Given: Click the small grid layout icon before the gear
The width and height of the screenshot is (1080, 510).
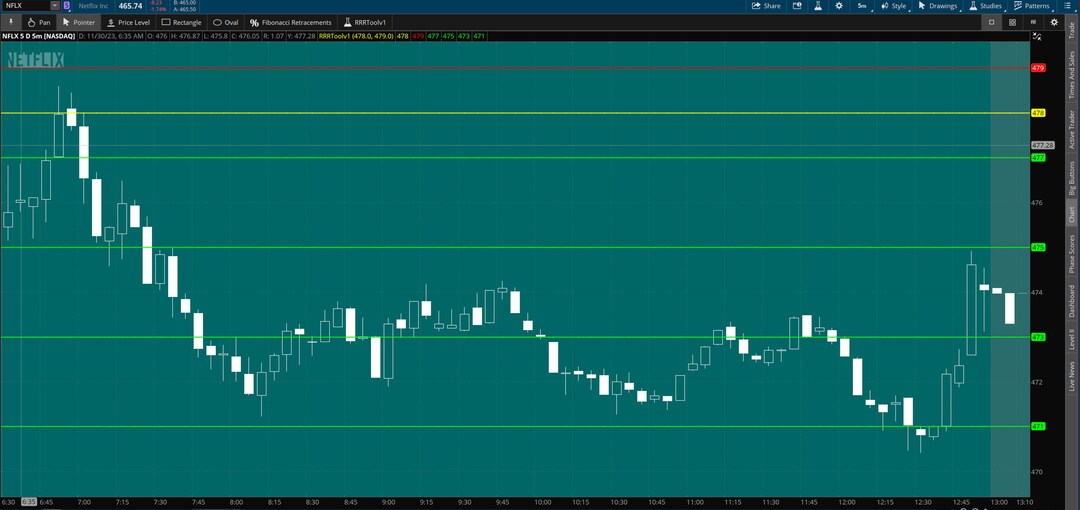Looking at the screenshot, I should click(x=1033, y=22).
